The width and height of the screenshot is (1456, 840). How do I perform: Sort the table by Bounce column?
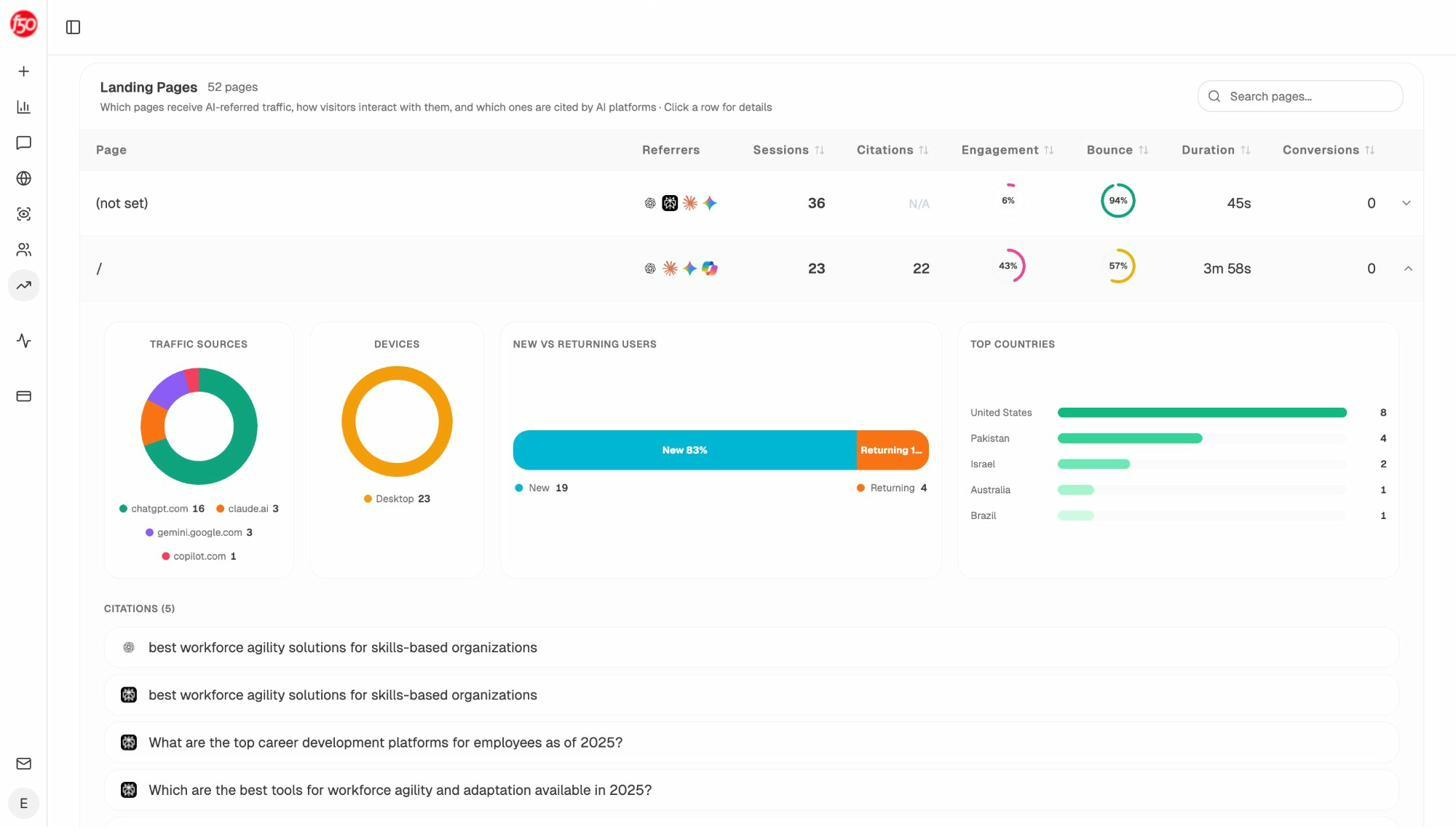pos(1143,150)
